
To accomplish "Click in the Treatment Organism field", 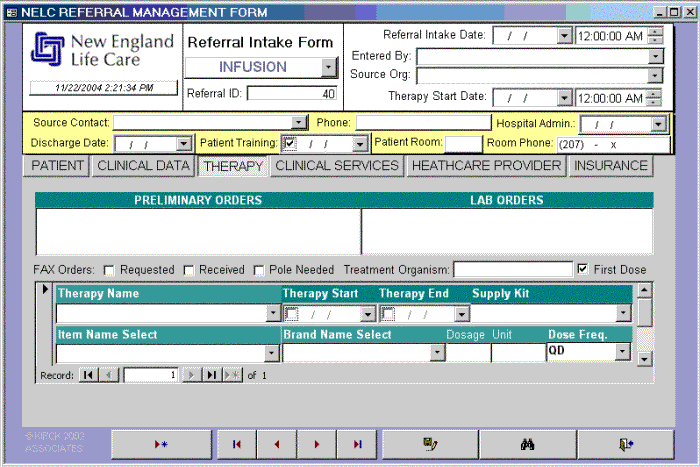I will 513,270.
